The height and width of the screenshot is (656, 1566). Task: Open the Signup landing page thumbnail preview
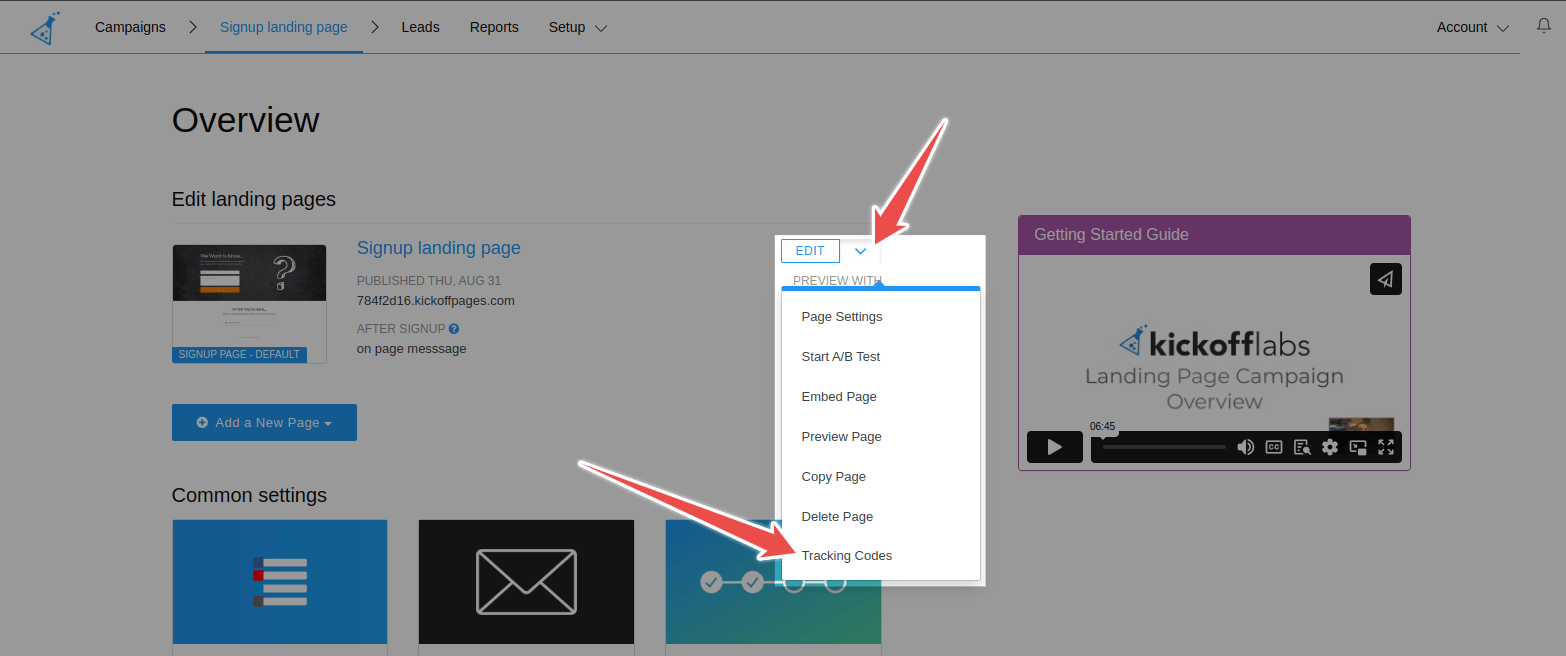(x=249, y=298)
